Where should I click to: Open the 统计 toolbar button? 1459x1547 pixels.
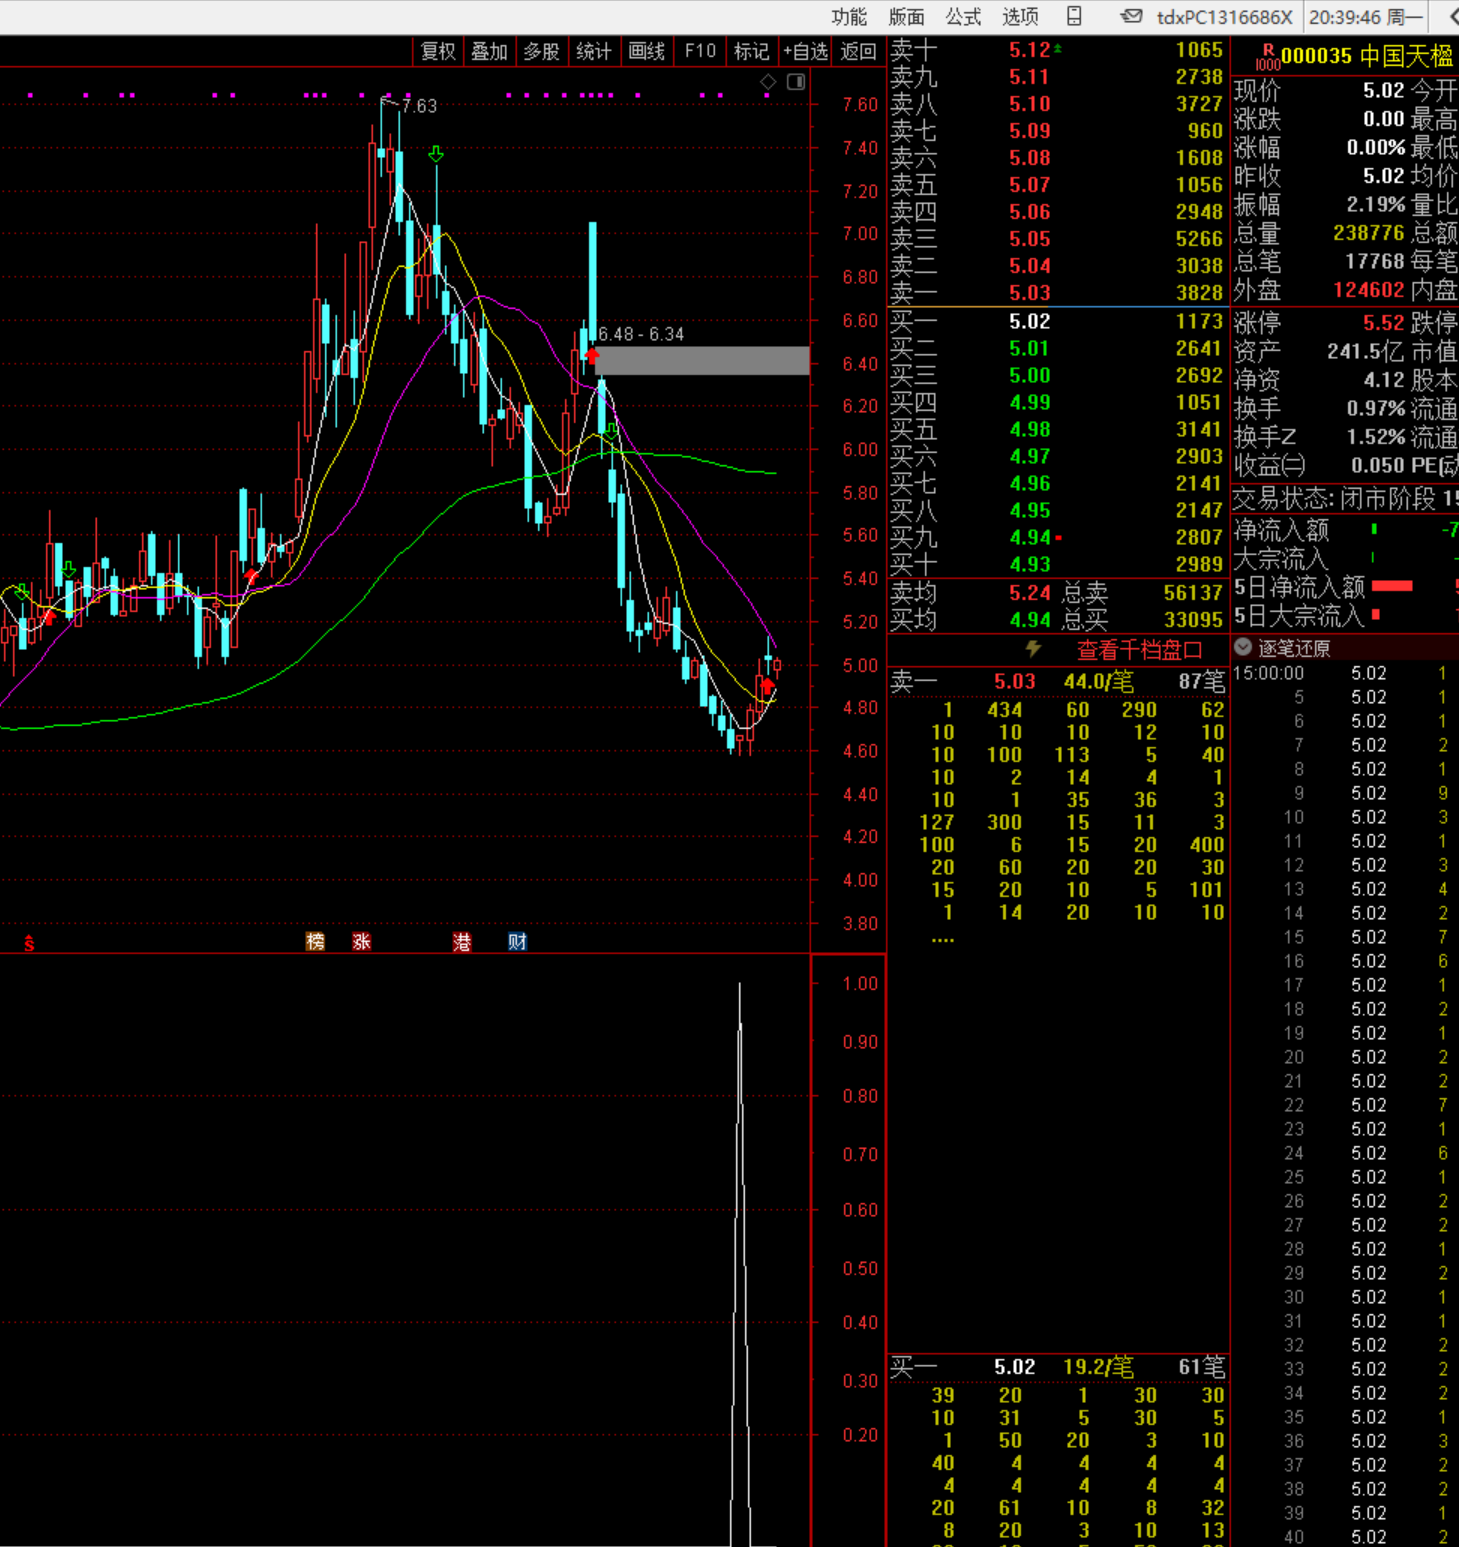tap(594, 51)
